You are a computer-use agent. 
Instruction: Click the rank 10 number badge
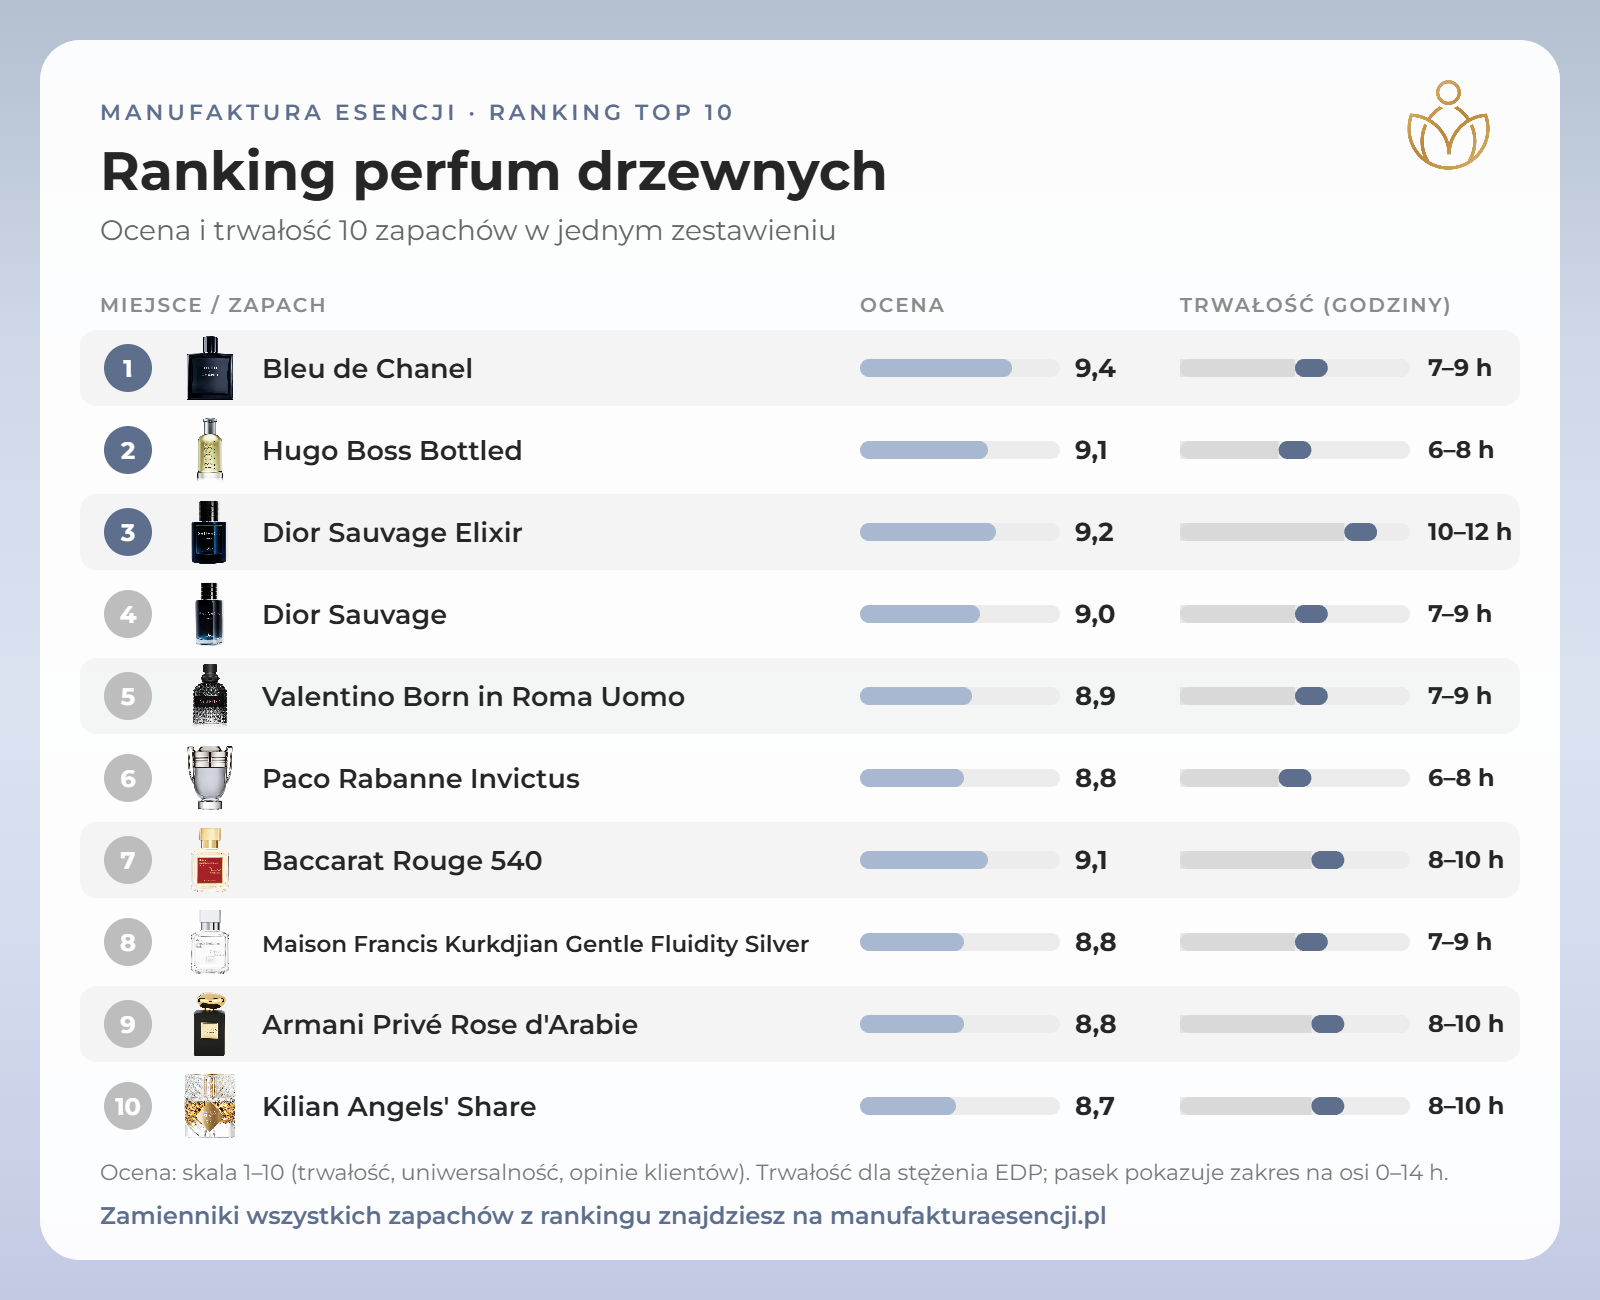(x=128, y=1106)
